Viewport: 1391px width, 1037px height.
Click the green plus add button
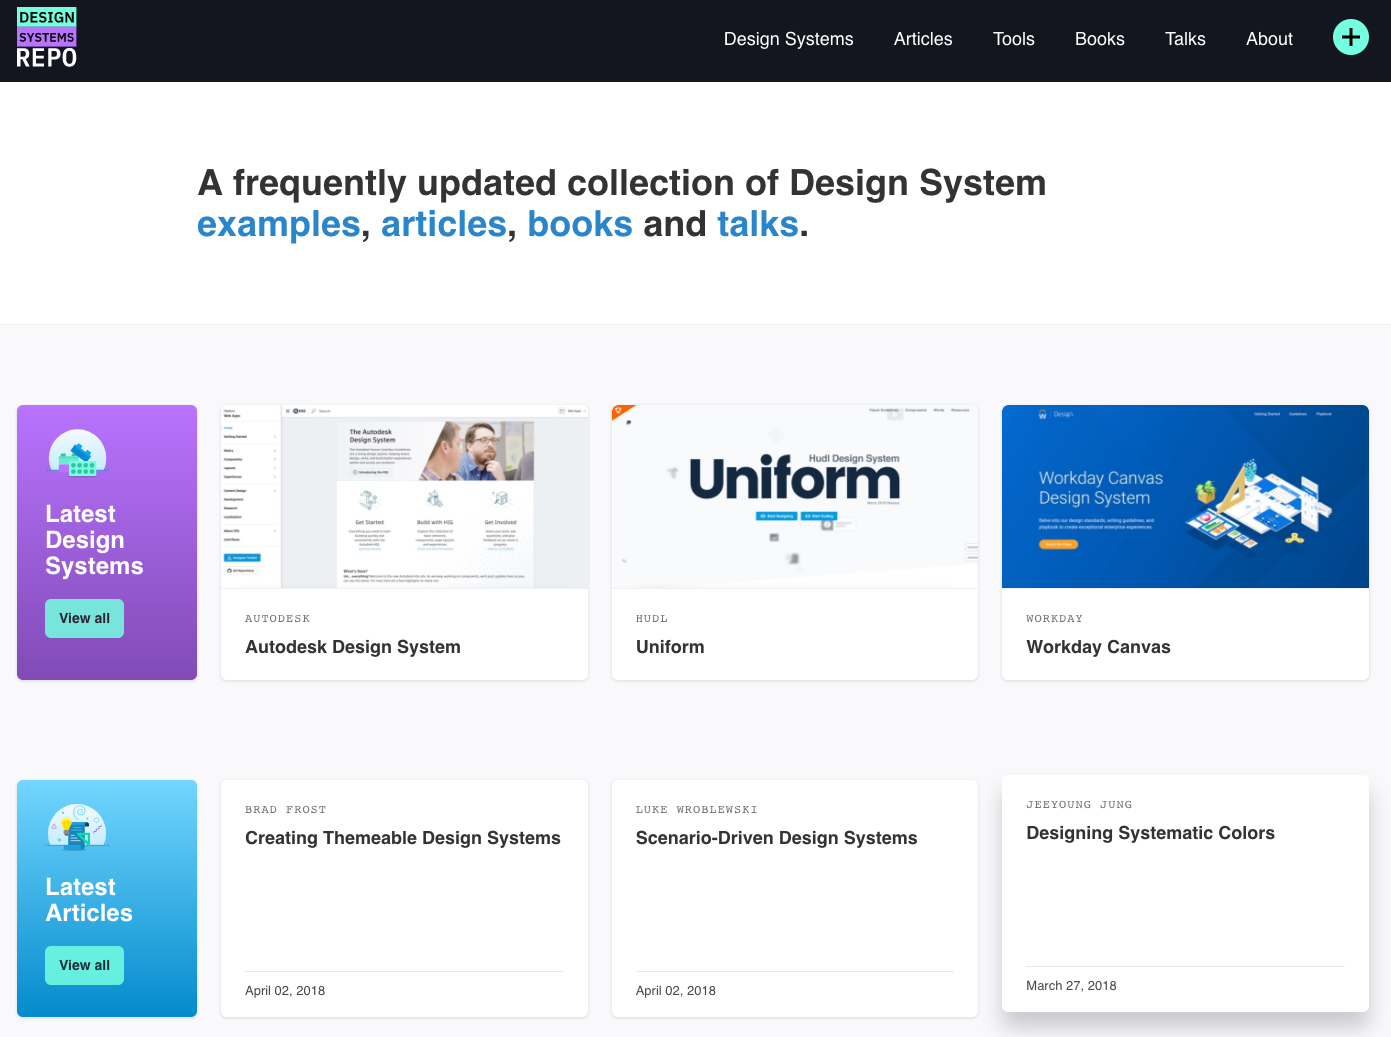tap(1350, 38)
